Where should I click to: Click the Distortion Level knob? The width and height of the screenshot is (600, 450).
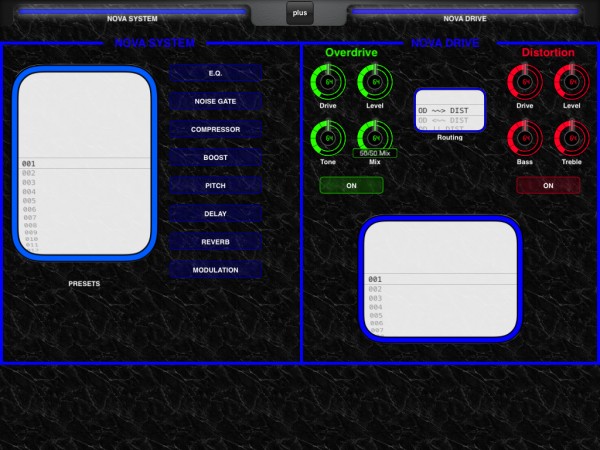(x=572, y=82)
